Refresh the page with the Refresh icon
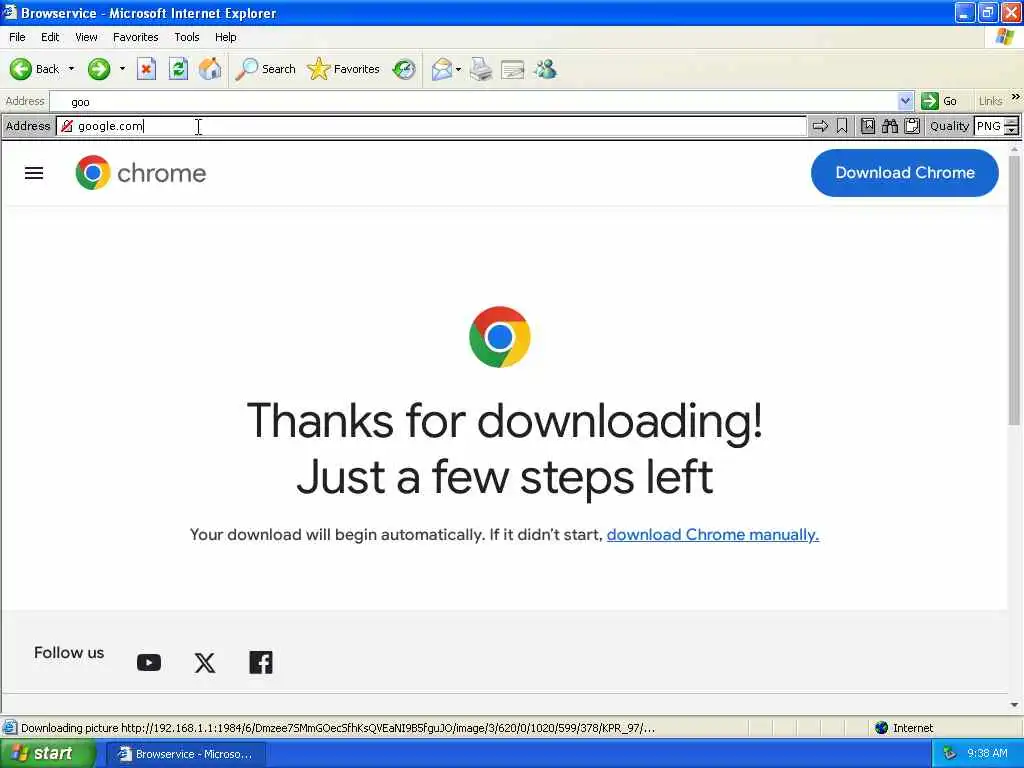1024x768 pixels. click(x=178, y=69)
